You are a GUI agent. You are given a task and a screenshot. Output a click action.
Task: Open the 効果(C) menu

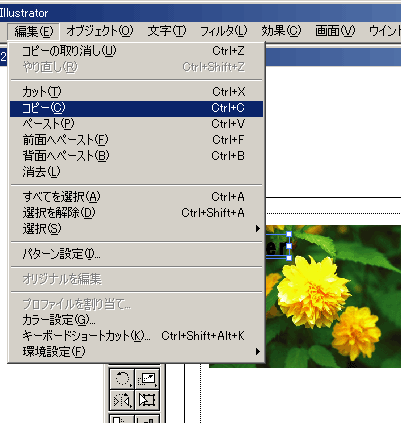281,31
